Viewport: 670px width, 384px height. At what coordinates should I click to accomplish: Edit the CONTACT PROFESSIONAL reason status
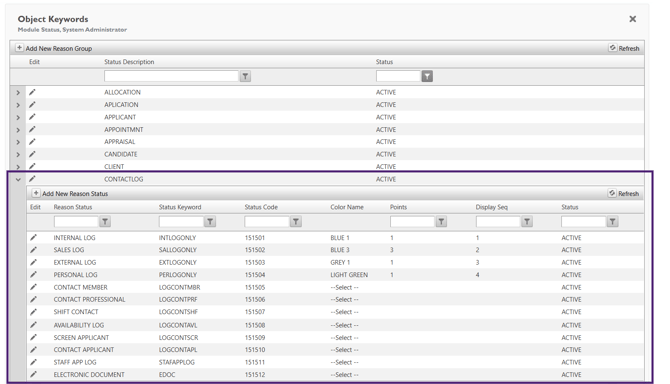pyautogui.click(x=33, y=299)
